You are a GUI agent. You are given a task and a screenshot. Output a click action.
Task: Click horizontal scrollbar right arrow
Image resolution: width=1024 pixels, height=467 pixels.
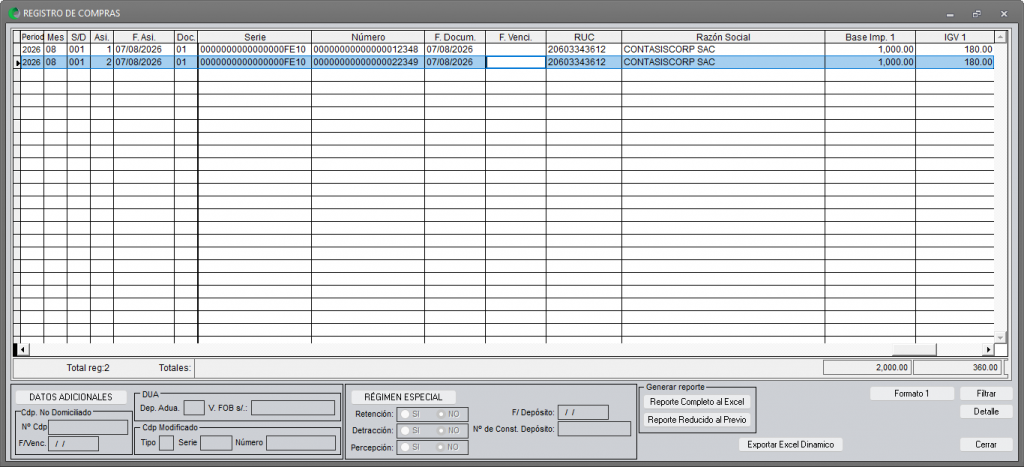(x=988, y=349)
